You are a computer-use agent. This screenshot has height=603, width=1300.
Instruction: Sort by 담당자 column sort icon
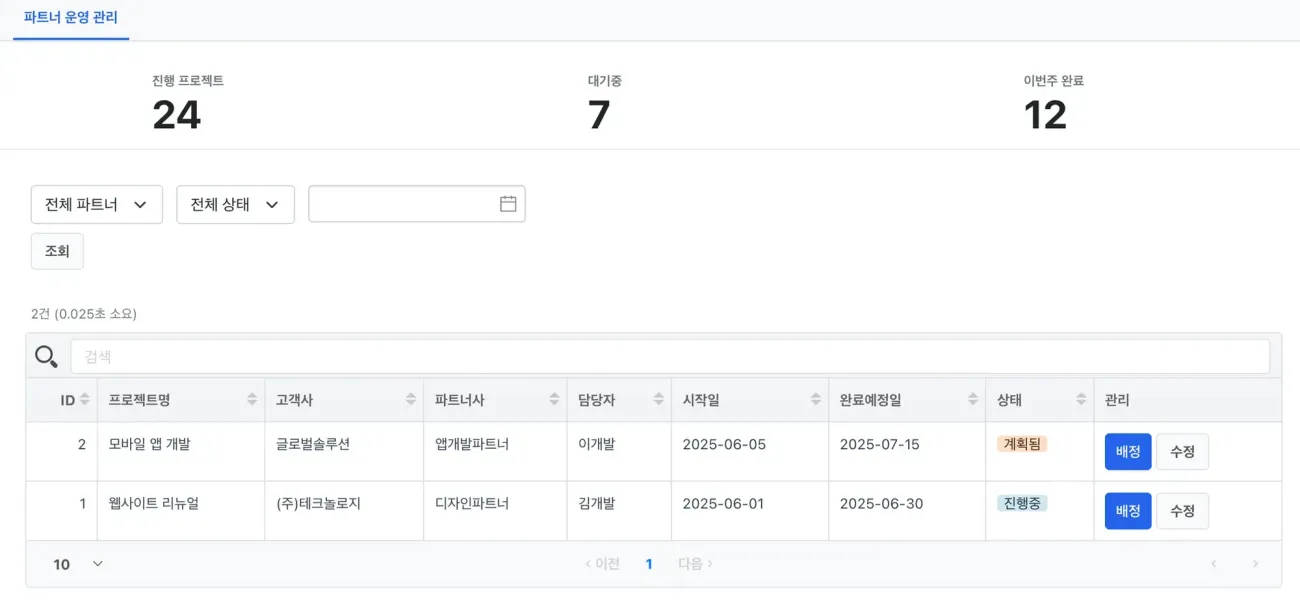(x=659, y=400)
